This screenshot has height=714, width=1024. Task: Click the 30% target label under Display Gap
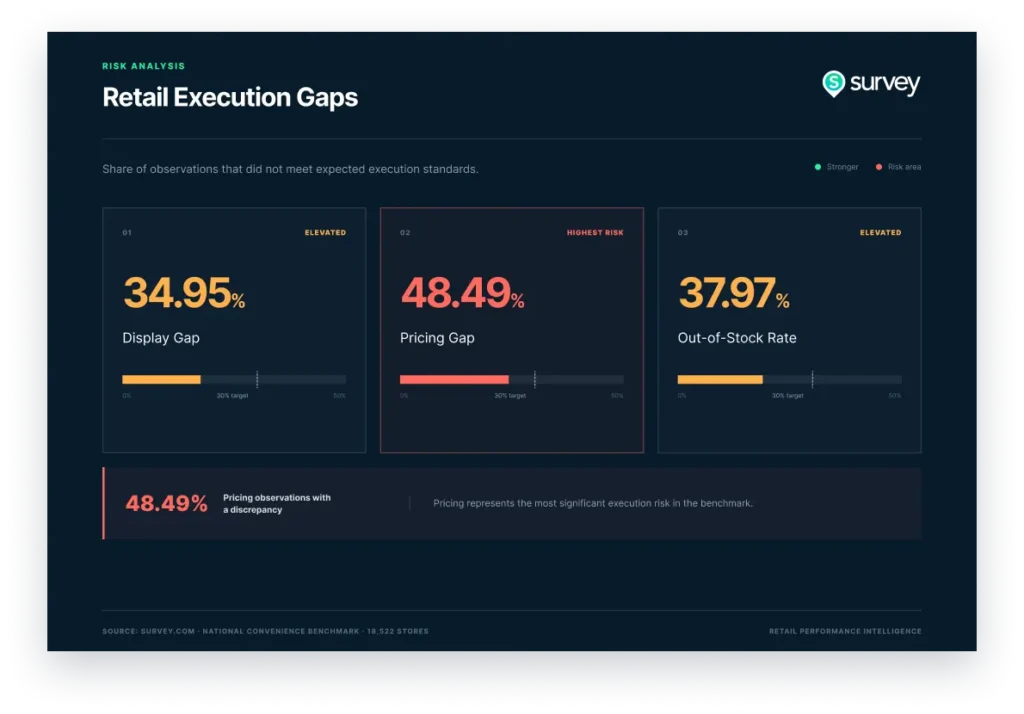(232, 396)
